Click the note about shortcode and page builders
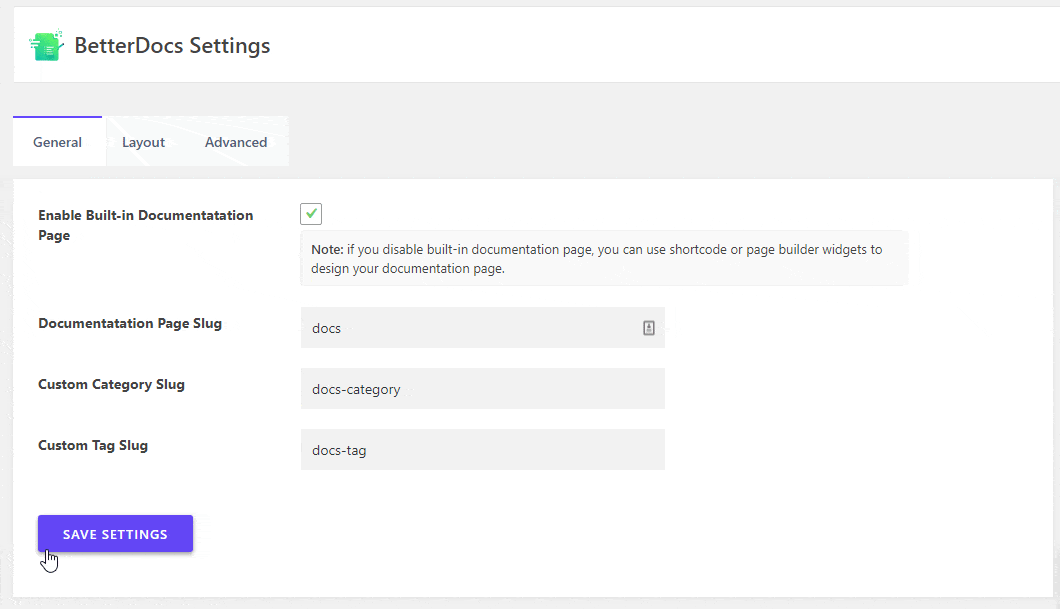Image resolution: width=1060 pixels, height=609 pixels. coord(600,258)
